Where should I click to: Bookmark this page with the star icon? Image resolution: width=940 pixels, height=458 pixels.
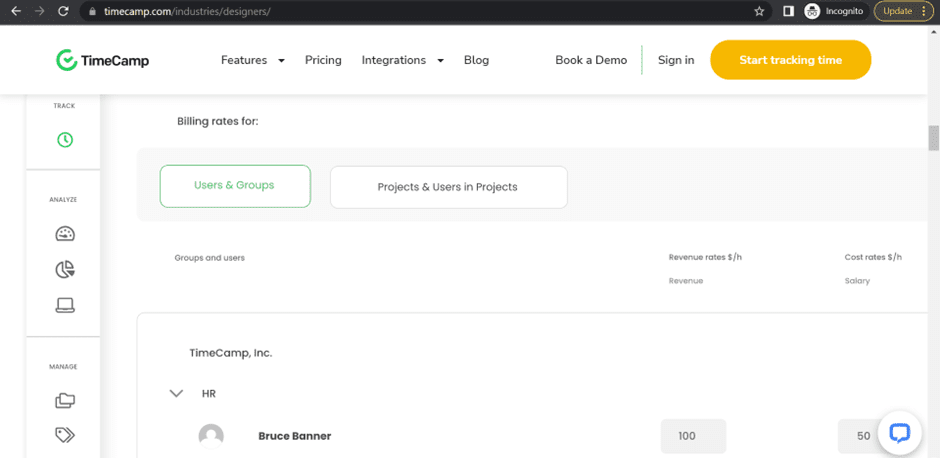[x=759, y=11]
